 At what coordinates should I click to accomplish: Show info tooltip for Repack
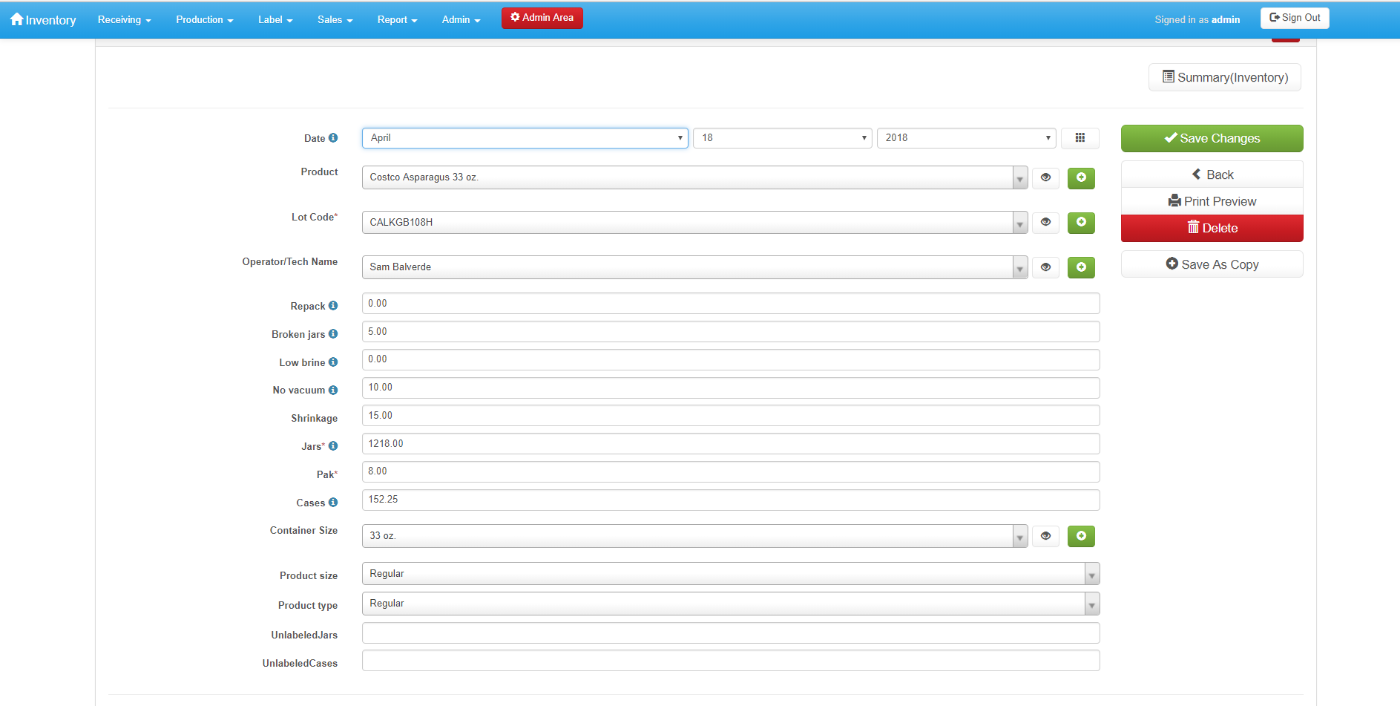[x=333, y=306]
